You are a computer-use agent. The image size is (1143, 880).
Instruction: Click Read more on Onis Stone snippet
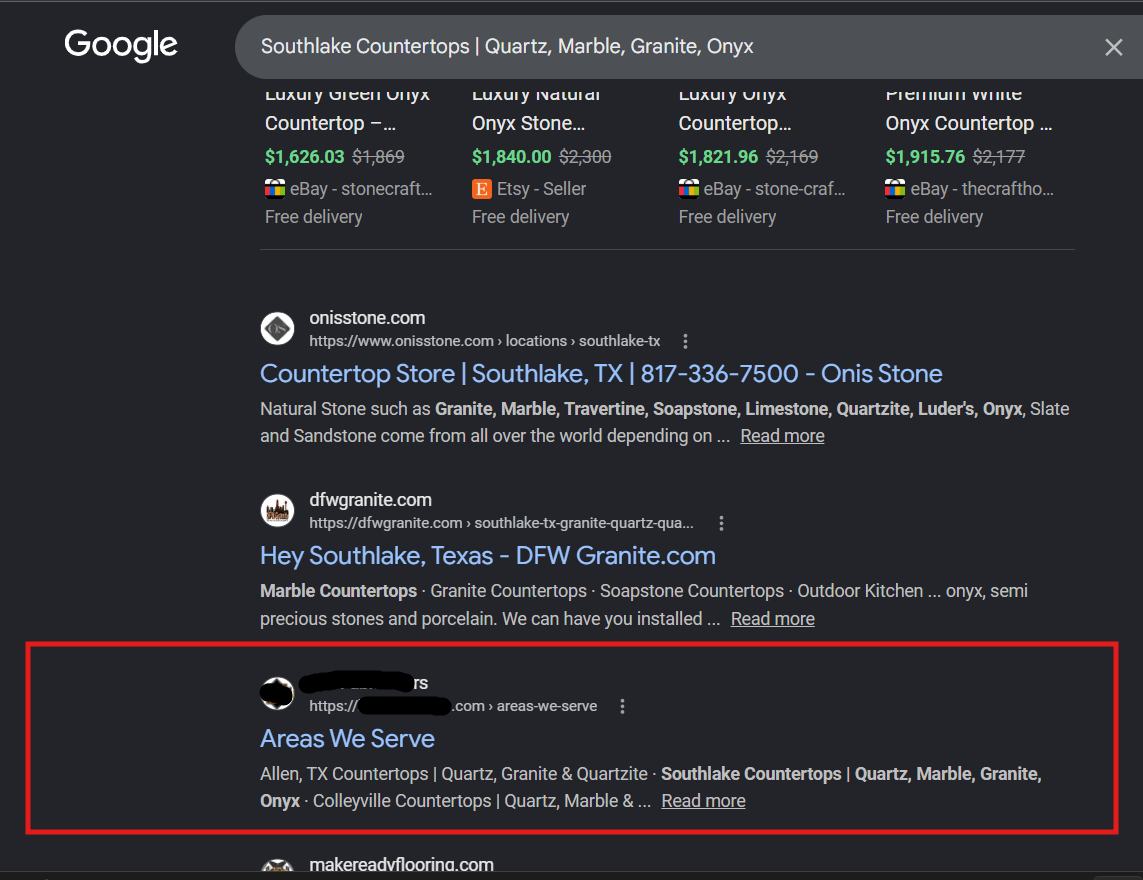tap(782, 436)
